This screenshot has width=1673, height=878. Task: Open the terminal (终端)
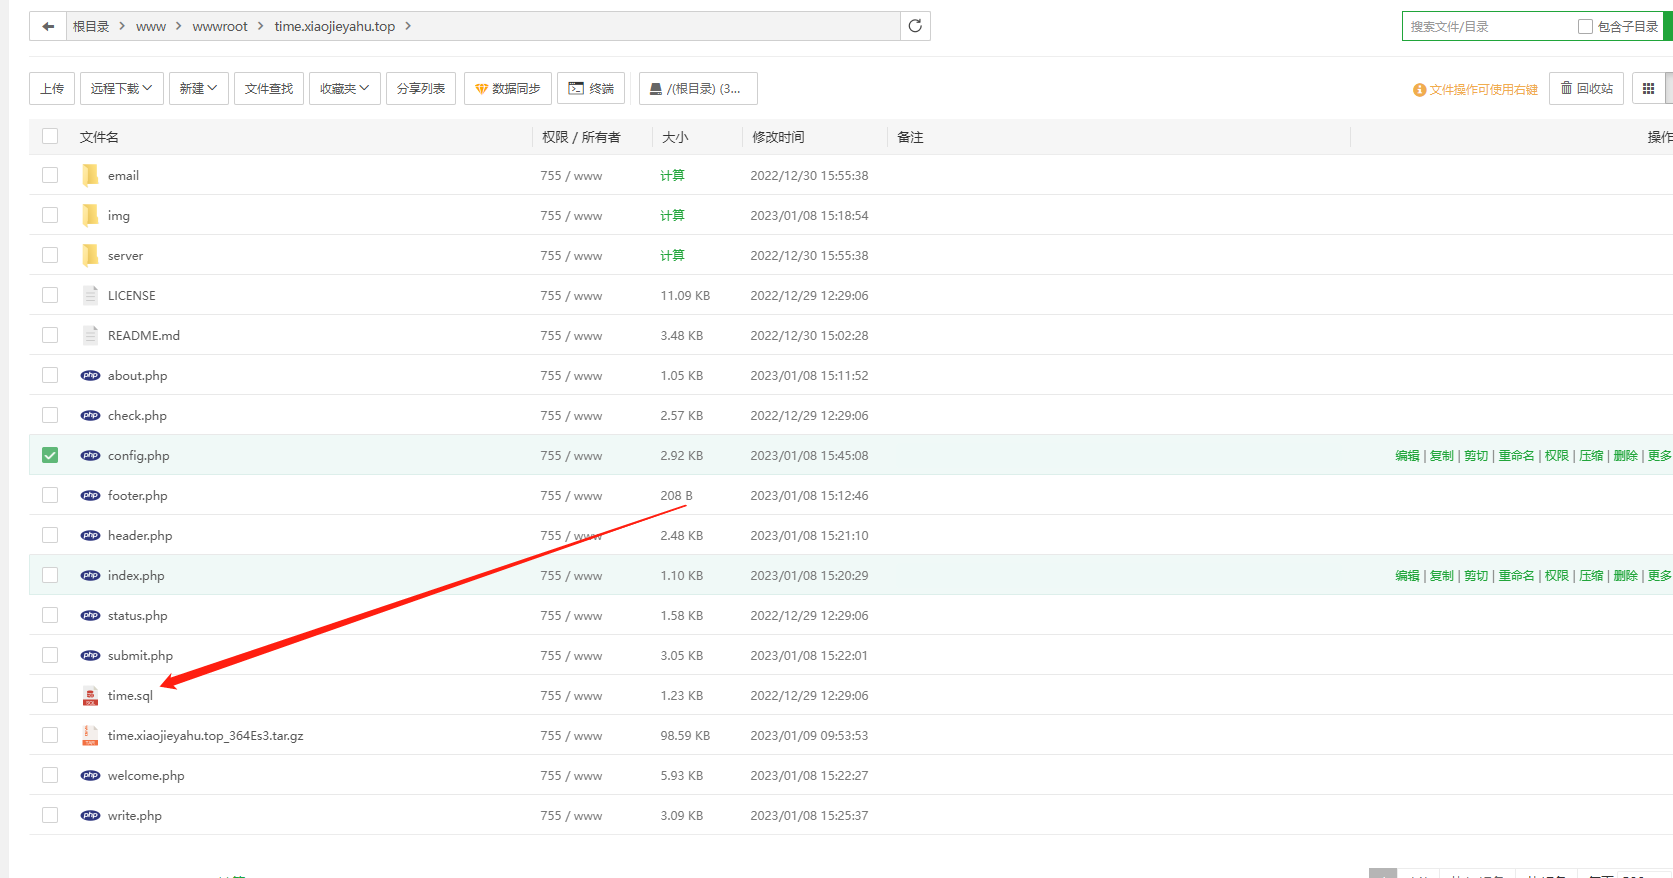coord(591,88)
